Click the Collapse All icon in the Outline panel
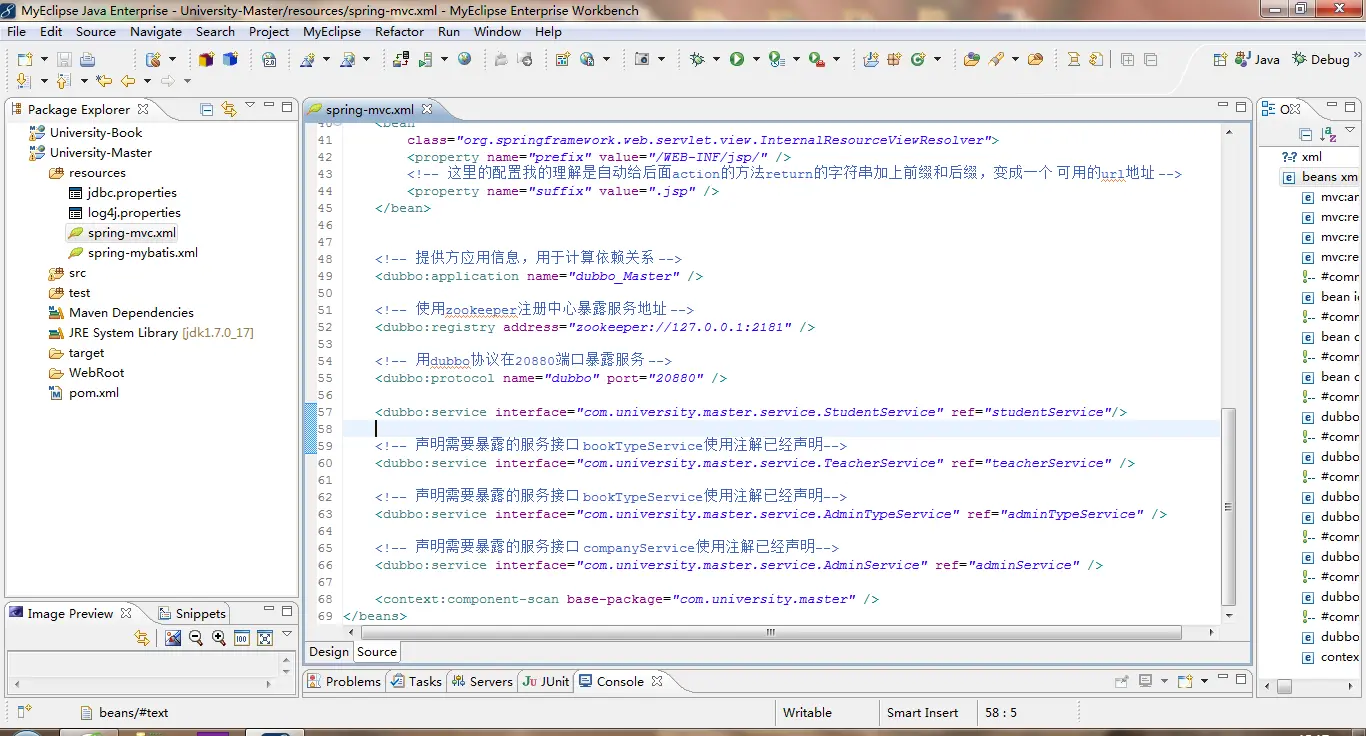The height and width of the screenshot is (736, 1366). pos(1305,134)
